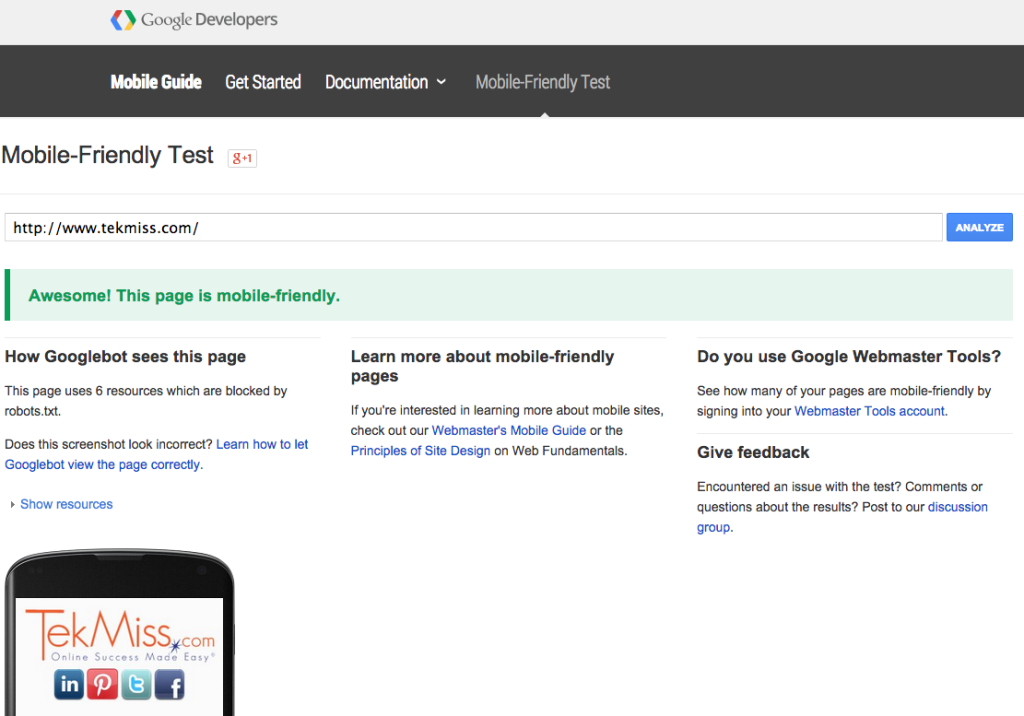Open Pinterest icon in phone preview

[x=103, y=685]
